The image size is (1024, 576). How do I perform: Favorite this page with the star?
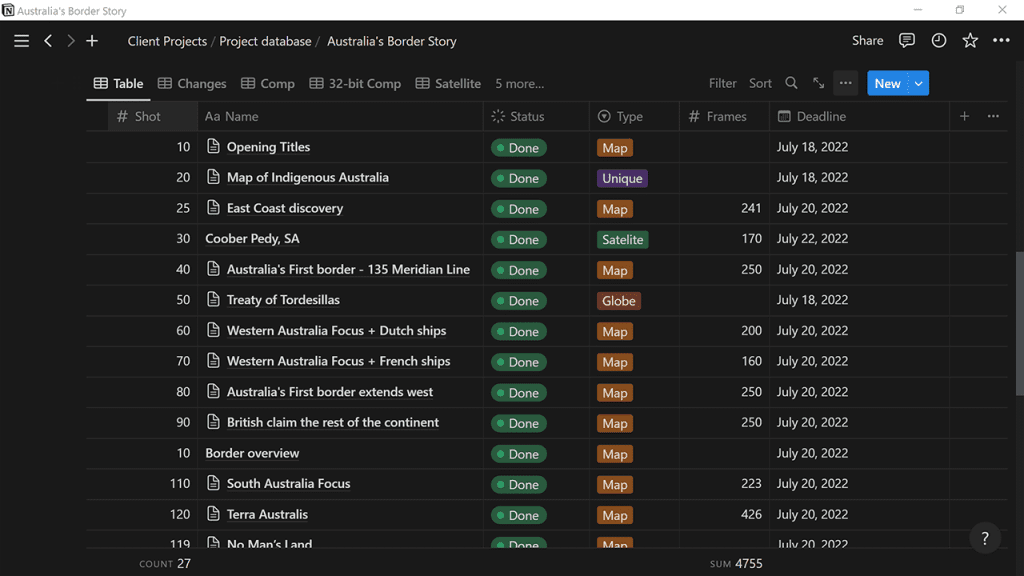point(970,40)
